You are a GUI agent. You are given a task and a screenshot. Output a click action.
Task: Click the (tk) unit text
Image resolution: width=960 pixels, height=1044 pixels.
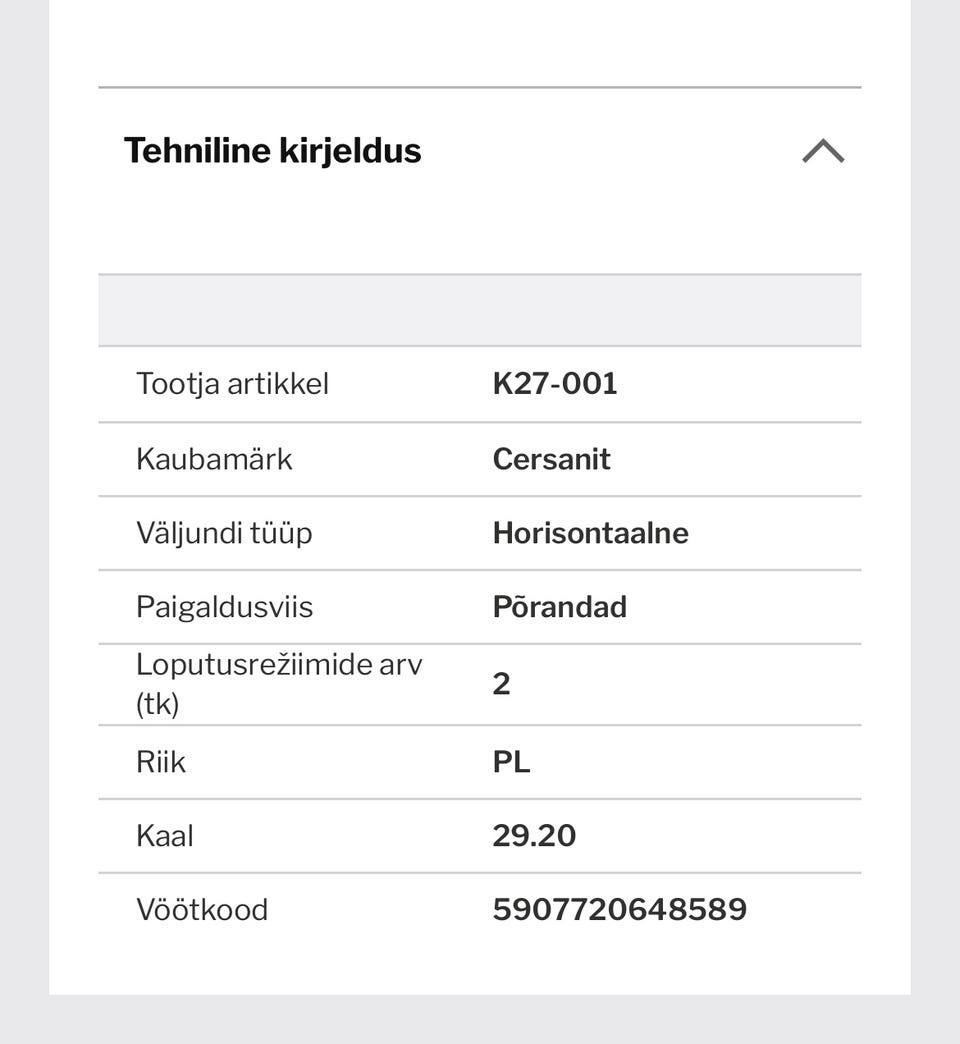[157, 705]
